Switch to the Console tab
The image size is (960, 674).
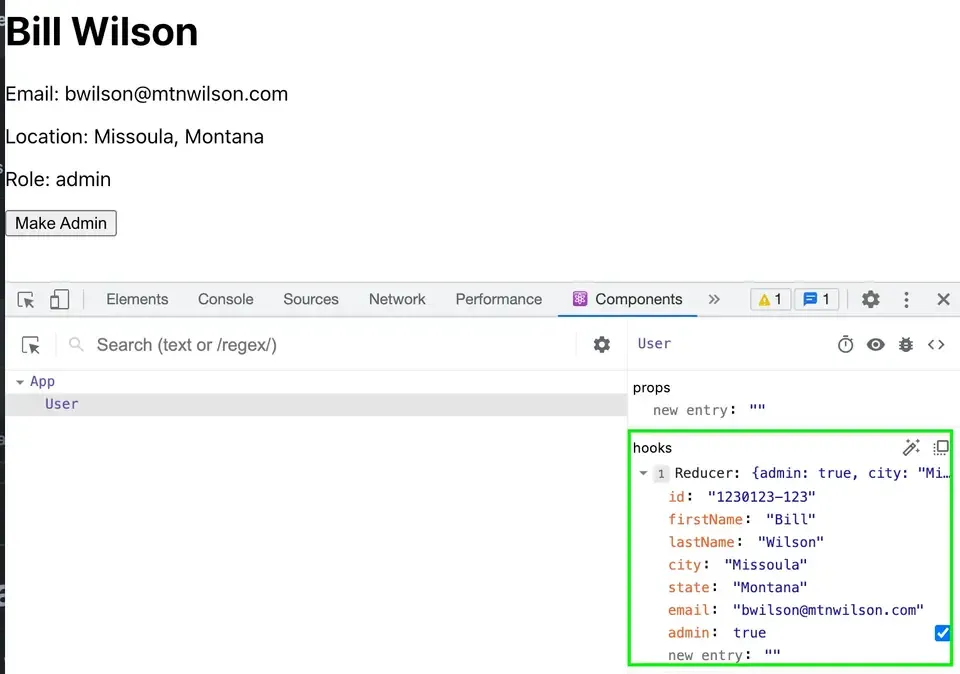click(225, 300)
